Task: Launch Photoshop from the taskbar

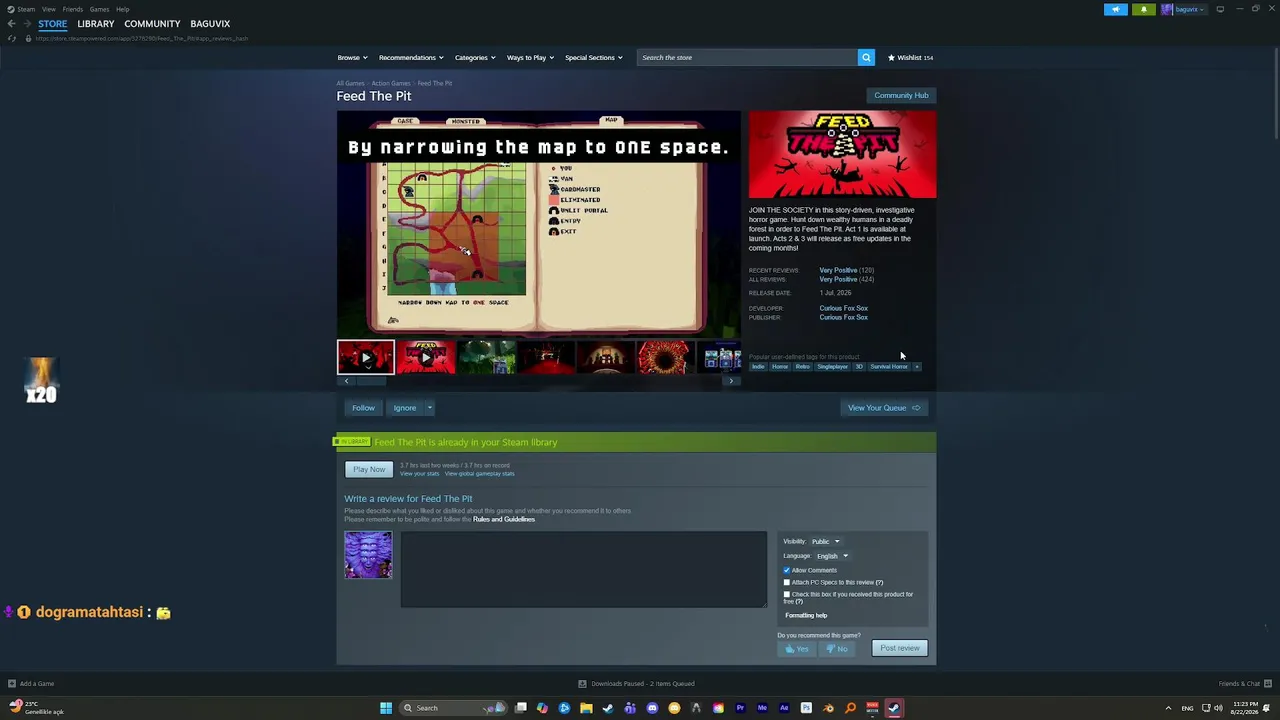Action: point(806,708)
